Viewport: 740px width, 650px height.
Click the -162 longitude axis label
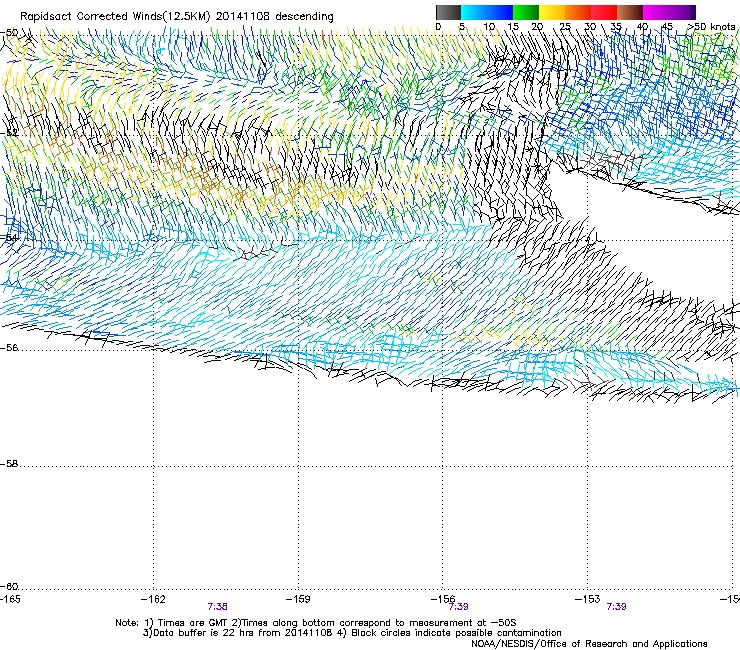(x=153, y=599)
